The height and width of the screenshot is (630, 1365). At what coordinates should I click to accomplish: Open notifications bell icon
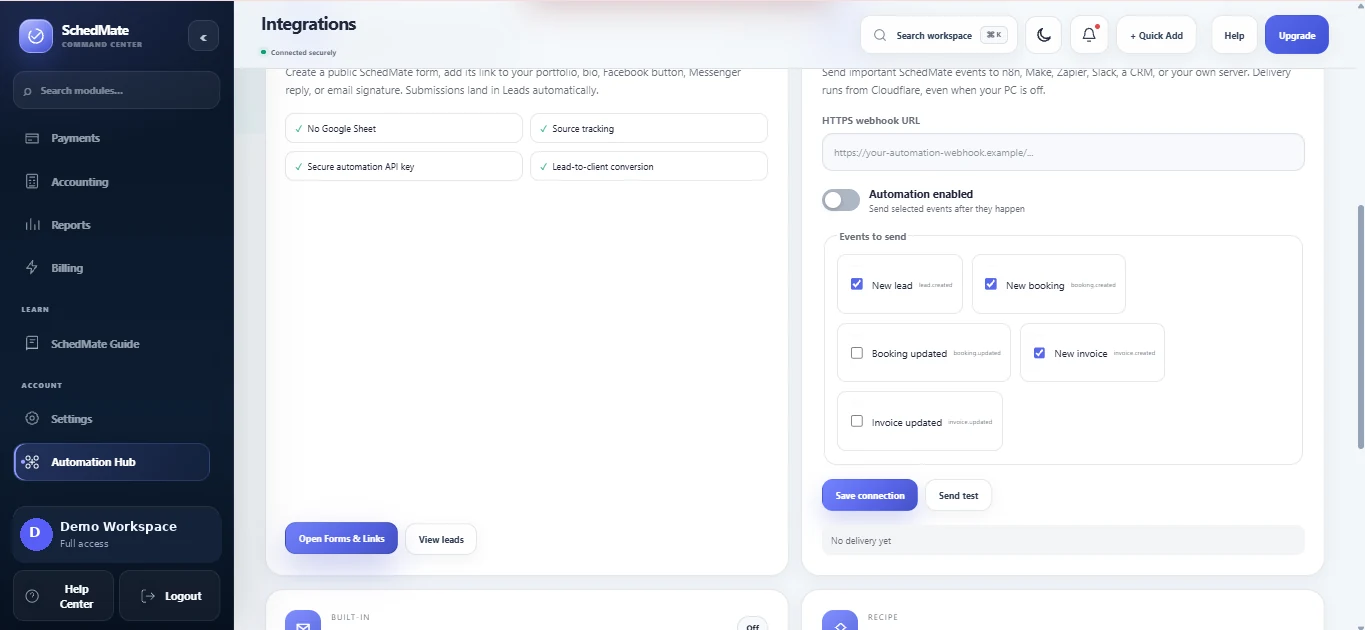point(1089,35)
